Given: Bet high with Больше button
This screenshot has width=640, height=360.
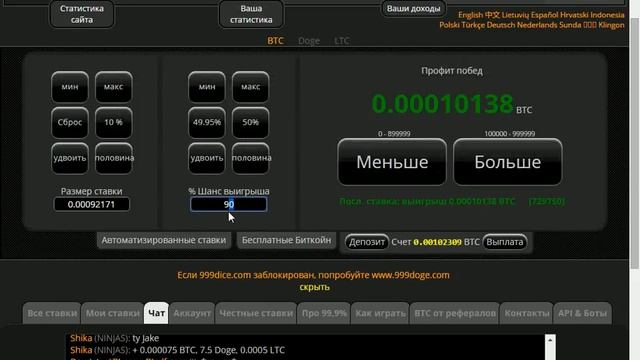Looking at the screenshot, I should click(x=508, y=162).
